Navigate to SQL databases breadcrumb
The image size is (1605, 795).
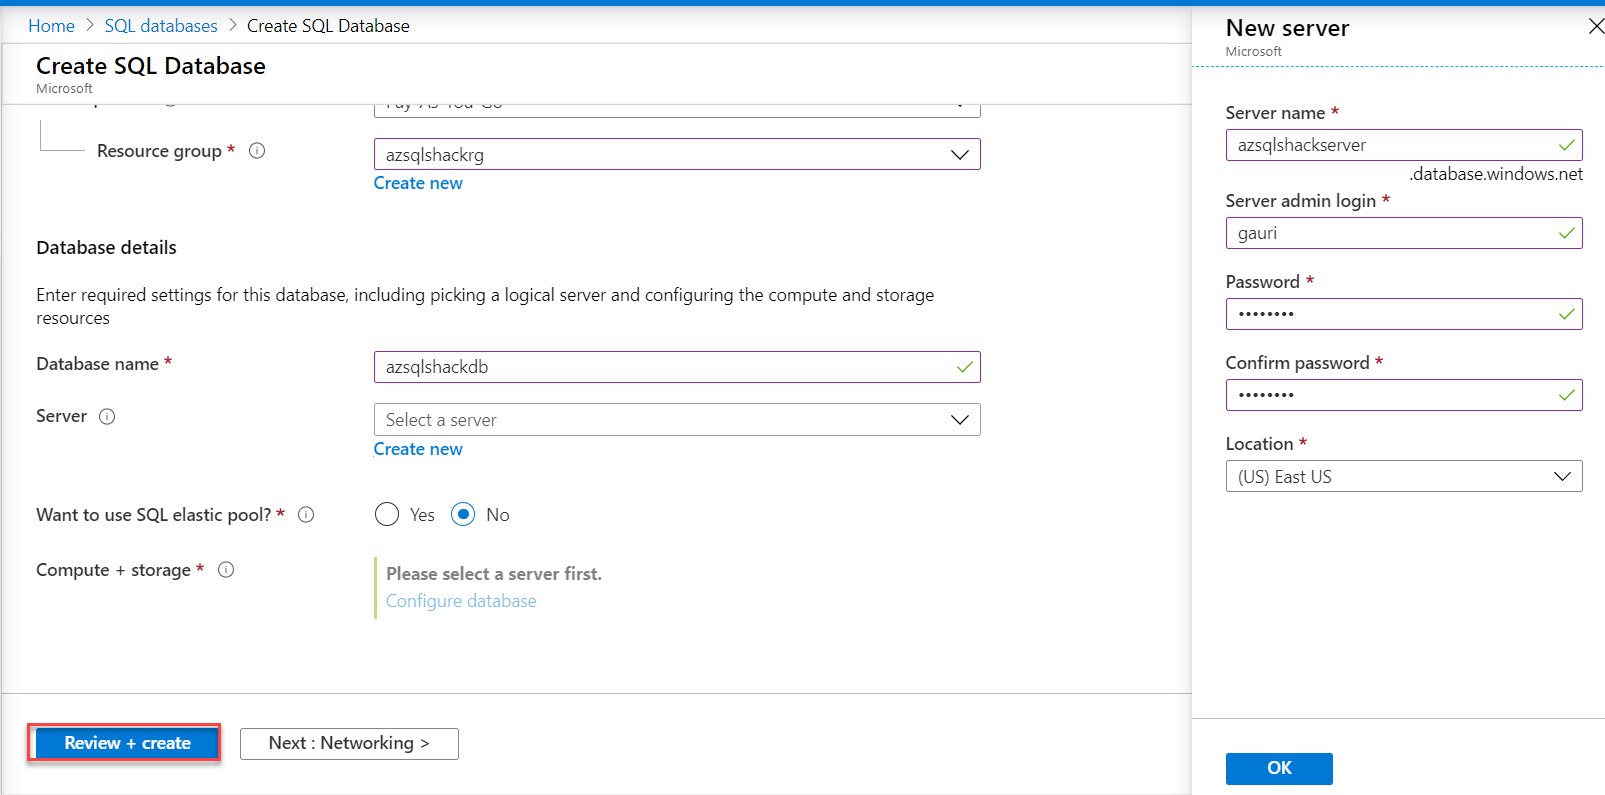pyautogui.click(x=161, y=26)
